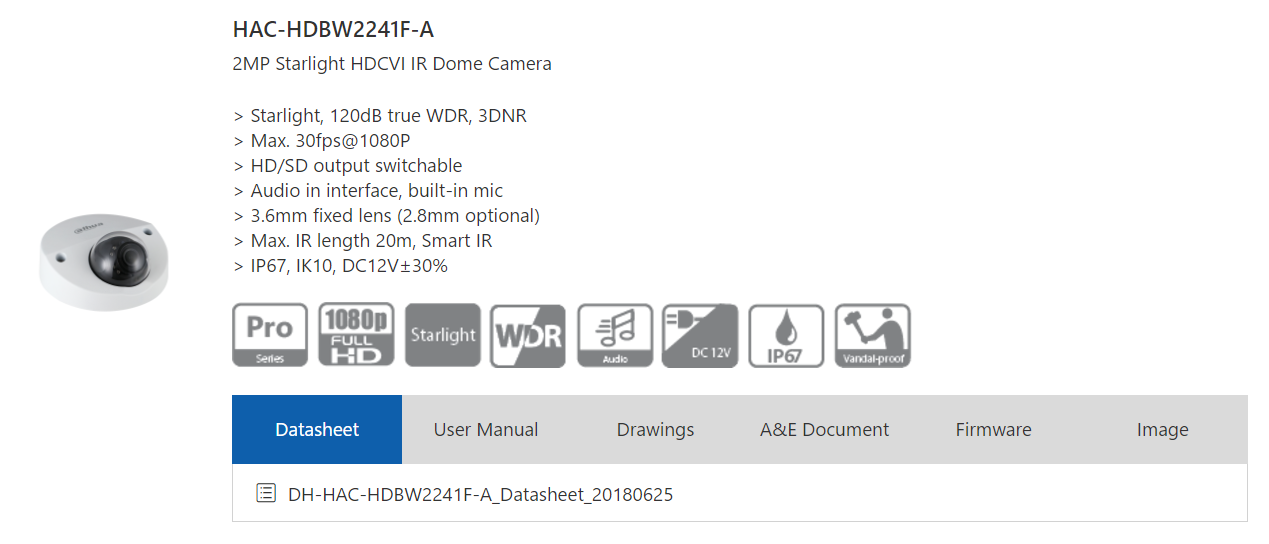Open the Drawings tab

655,430
